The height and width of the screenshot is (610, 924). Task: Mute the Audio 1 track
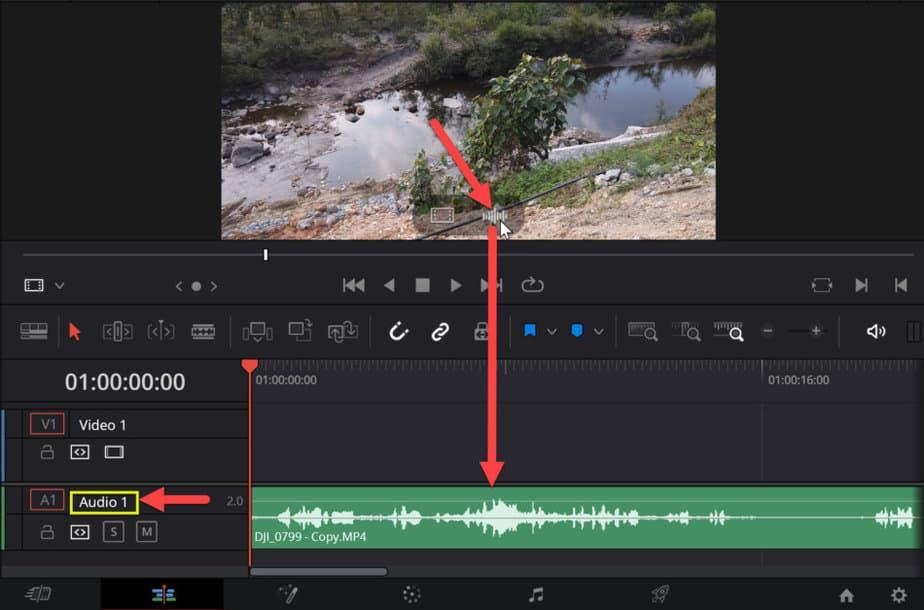148,531
